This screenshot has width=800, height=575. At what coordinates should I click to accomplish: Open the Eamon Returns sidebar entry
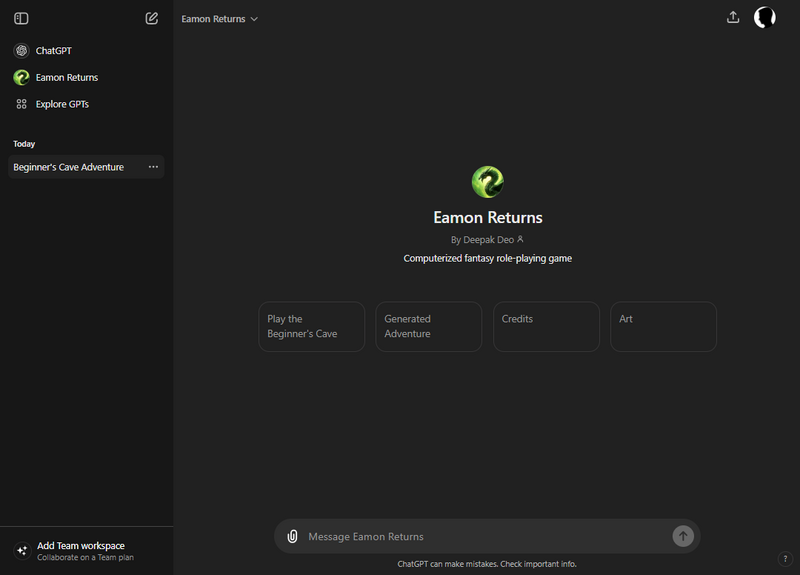click(x=86, y=78)
